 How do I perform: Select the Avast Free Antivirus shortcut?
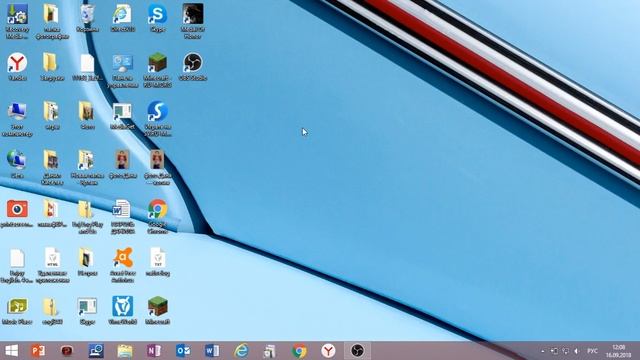click(122, 265)
